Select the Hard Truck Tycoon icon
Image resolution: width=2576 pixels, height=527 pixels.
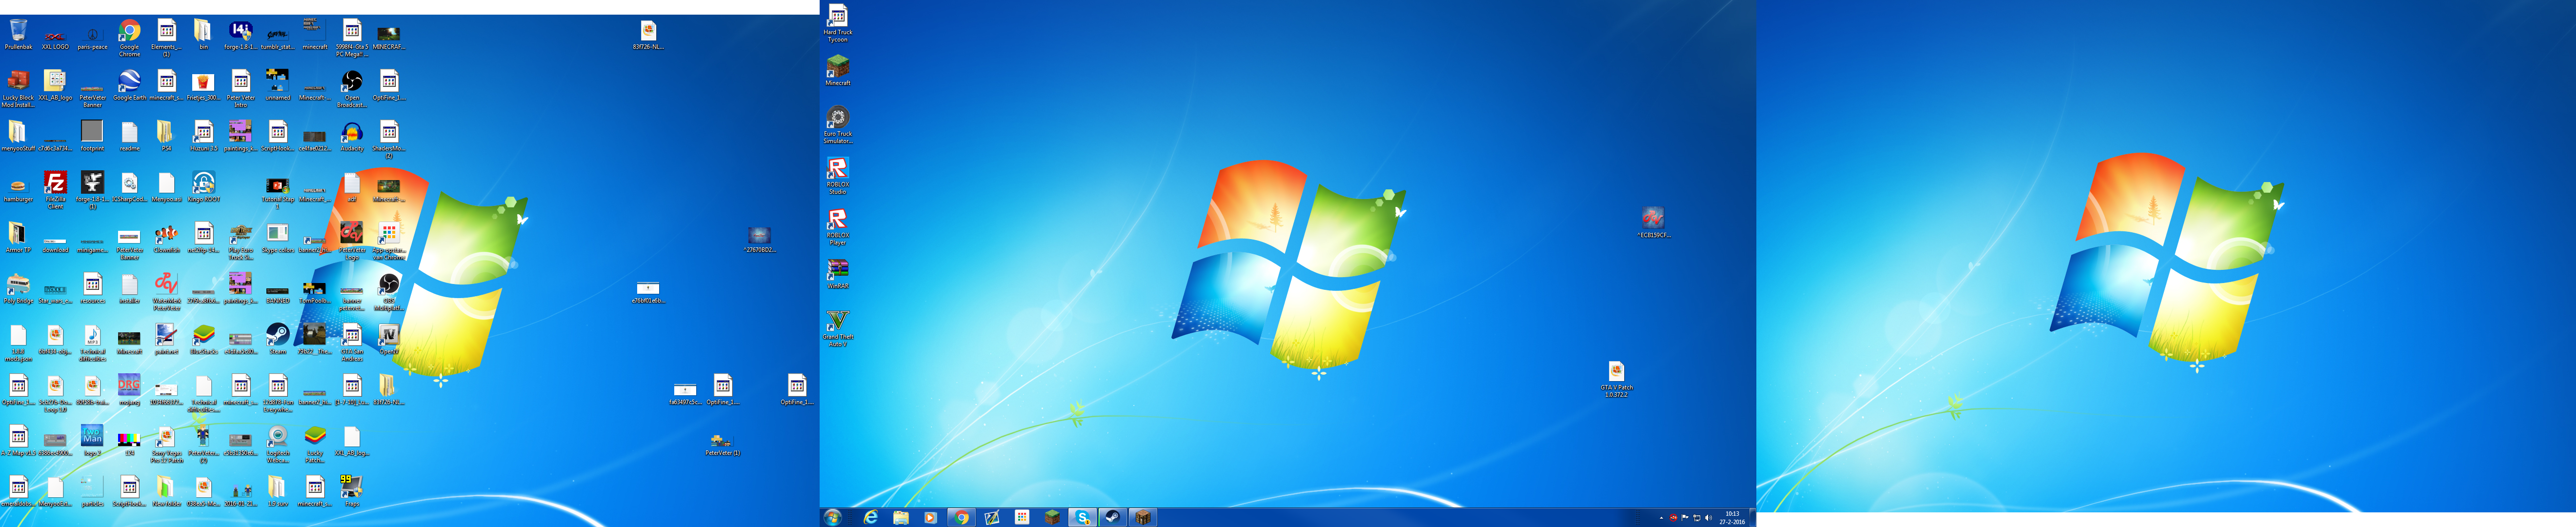pyautogui.click(x=838, y=24)
